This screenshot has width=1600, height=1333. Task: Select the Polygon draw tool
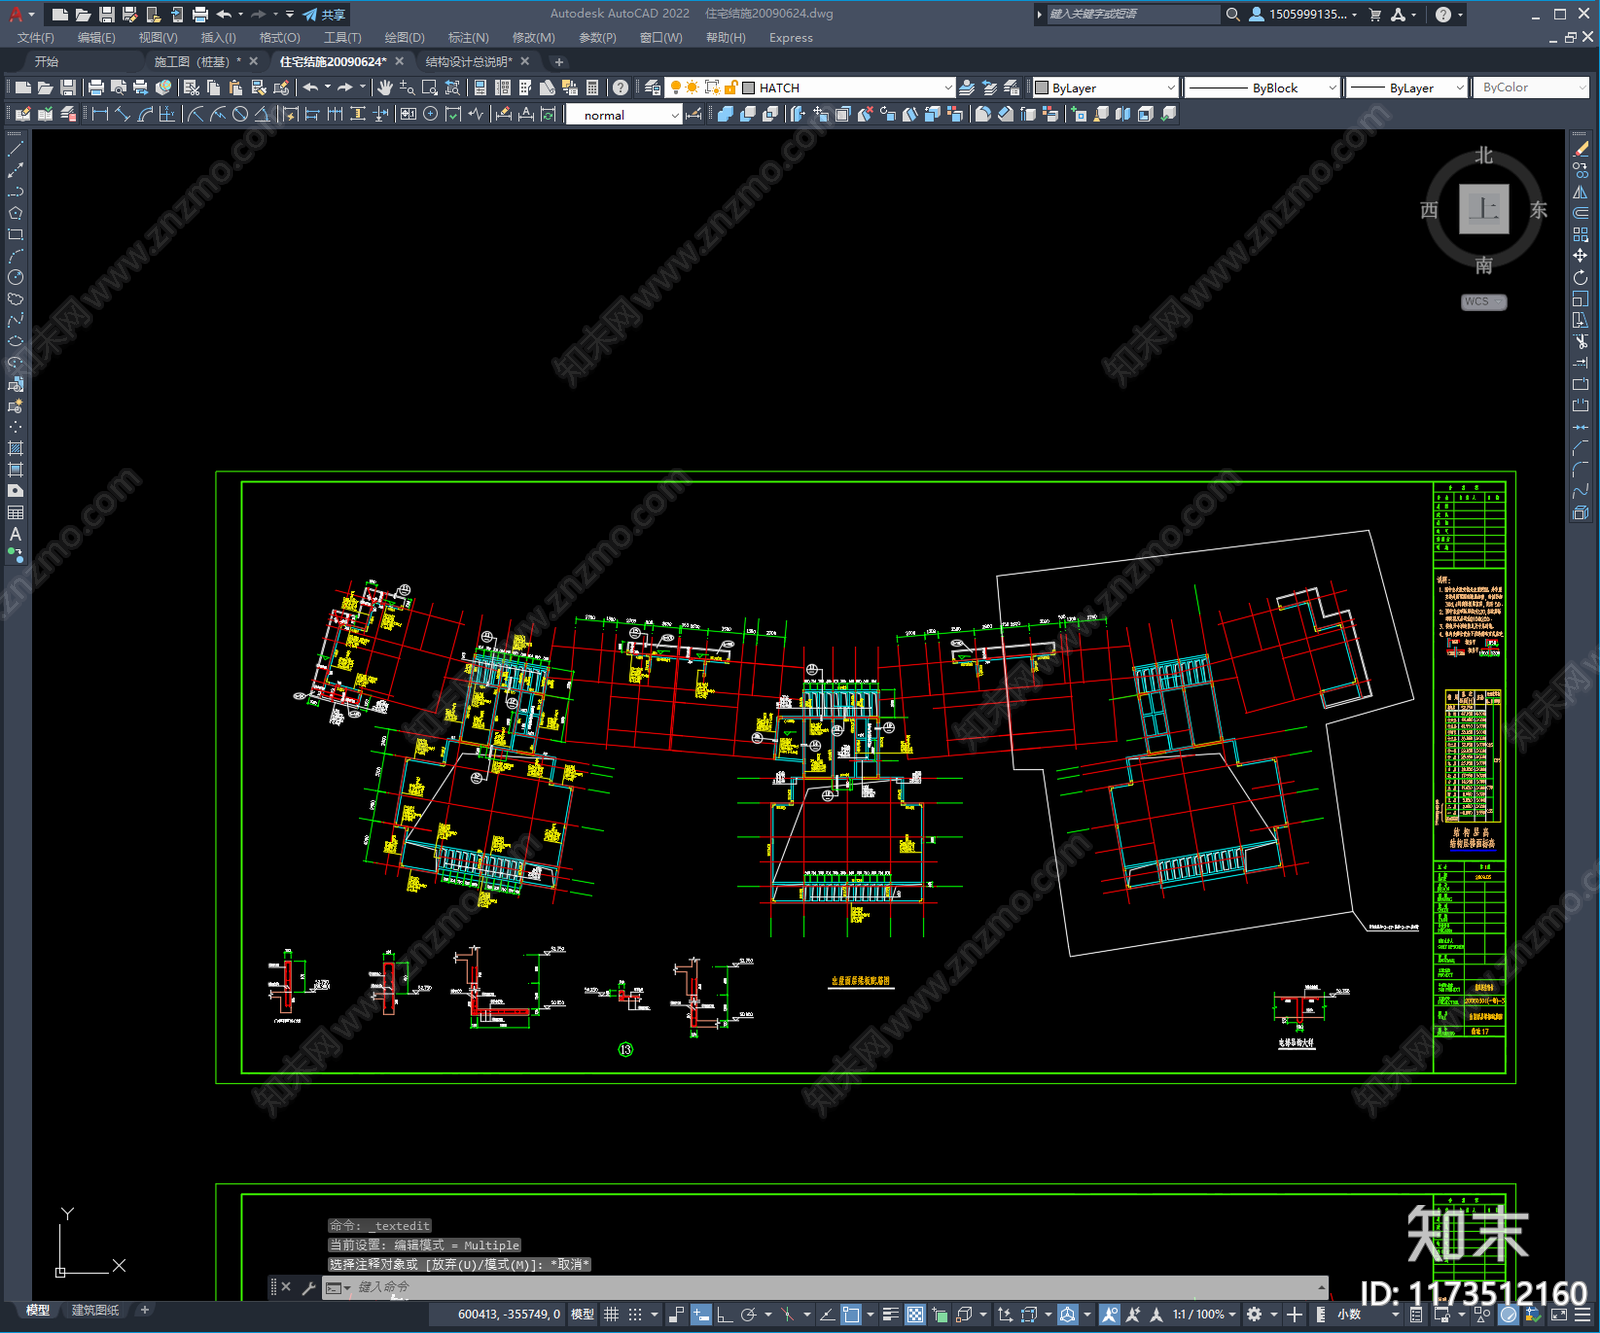[x=15, y=213]
